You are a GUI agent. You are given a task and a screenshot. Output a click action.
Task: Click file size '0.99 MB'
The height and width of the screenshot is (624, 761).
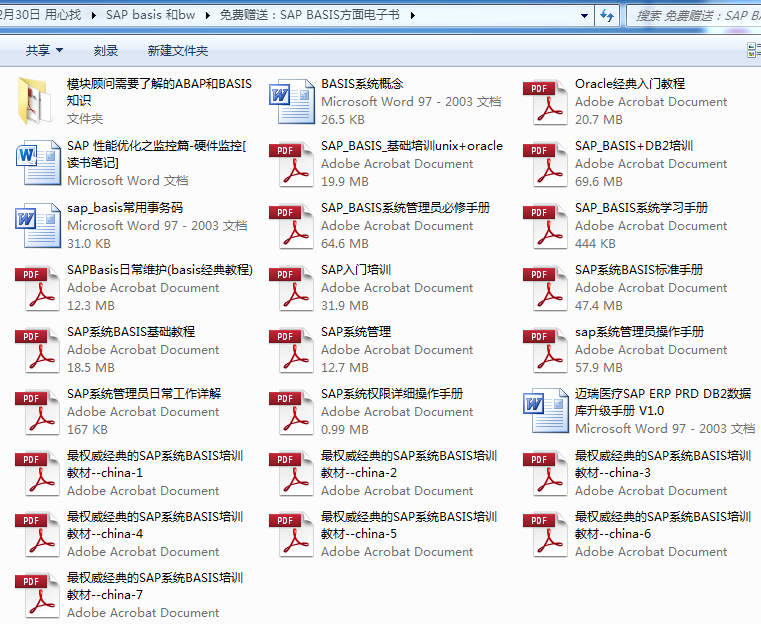coord(345,430)
